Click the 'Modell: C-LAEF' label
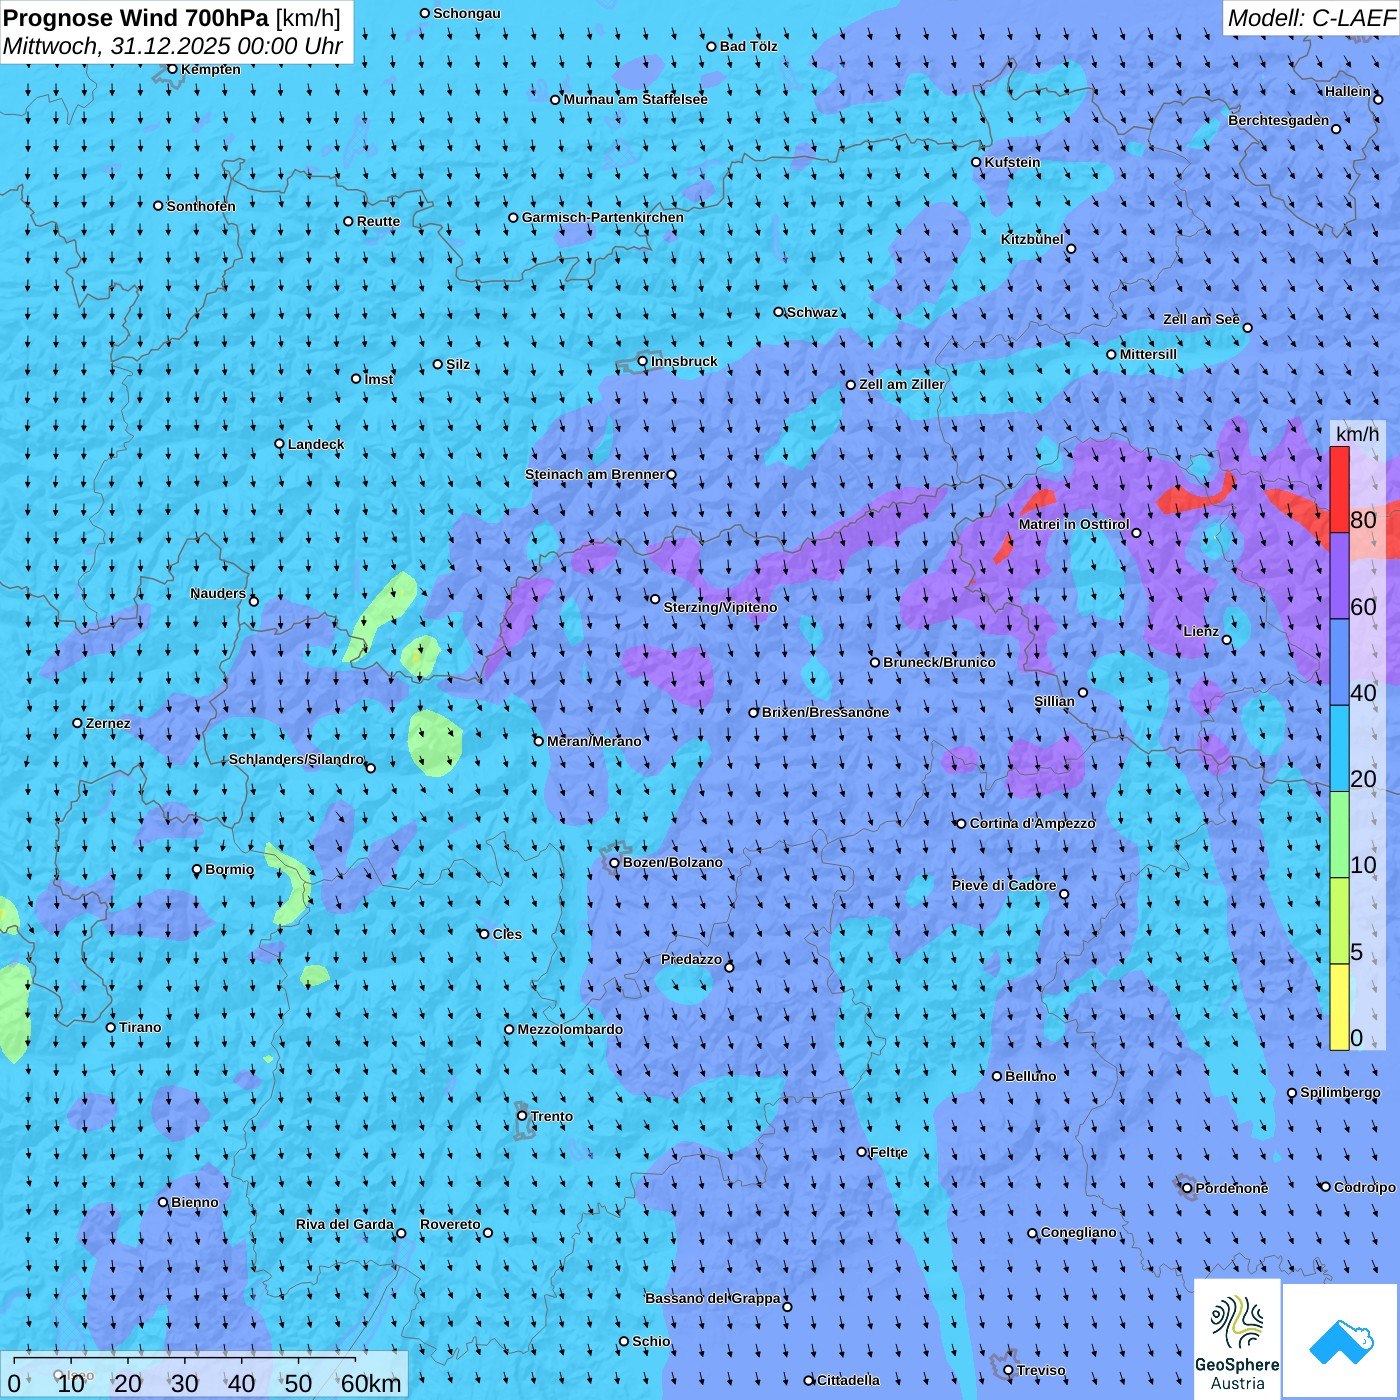1400x1400 pixels. coord(1311,18)
